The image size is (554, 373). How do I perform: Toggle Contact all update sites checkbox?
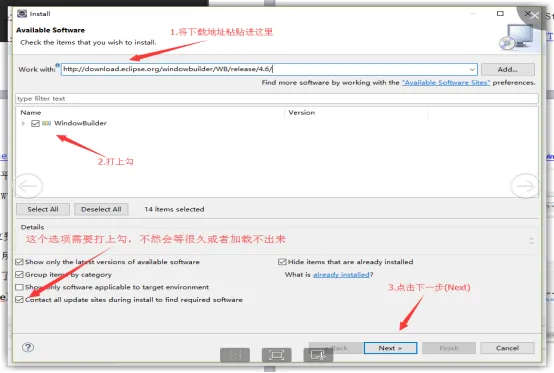[x=20, y=300]
